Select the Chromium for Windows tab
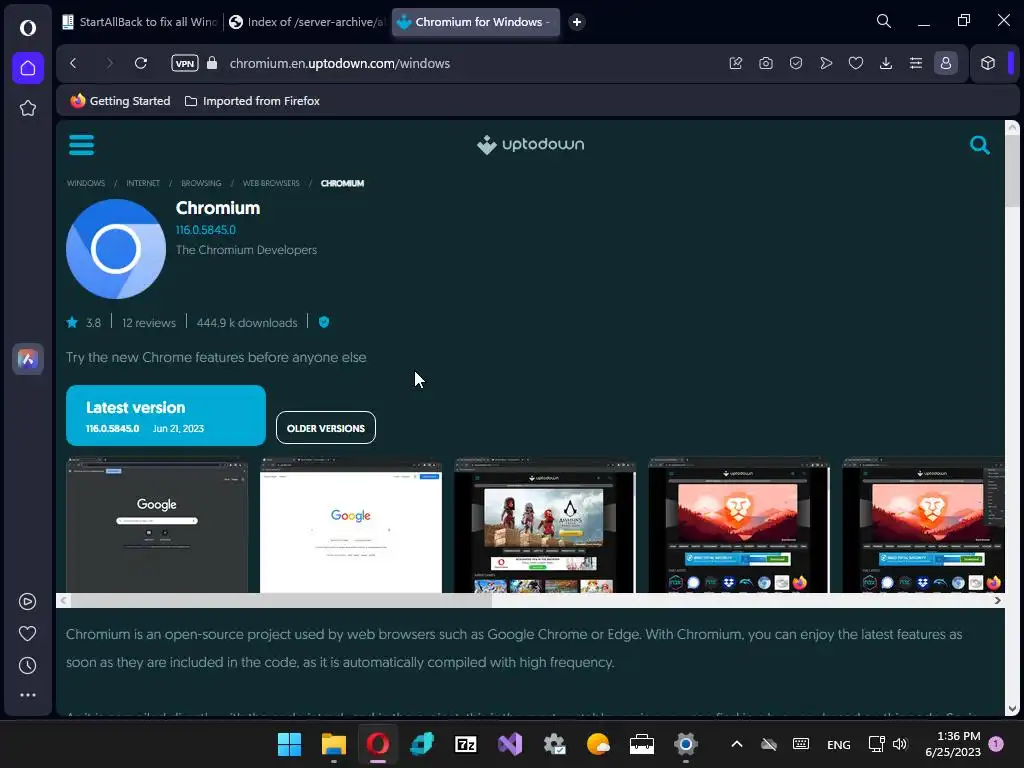The width and height of the screenshot is (1024, 768). click(x=476, y=22)
